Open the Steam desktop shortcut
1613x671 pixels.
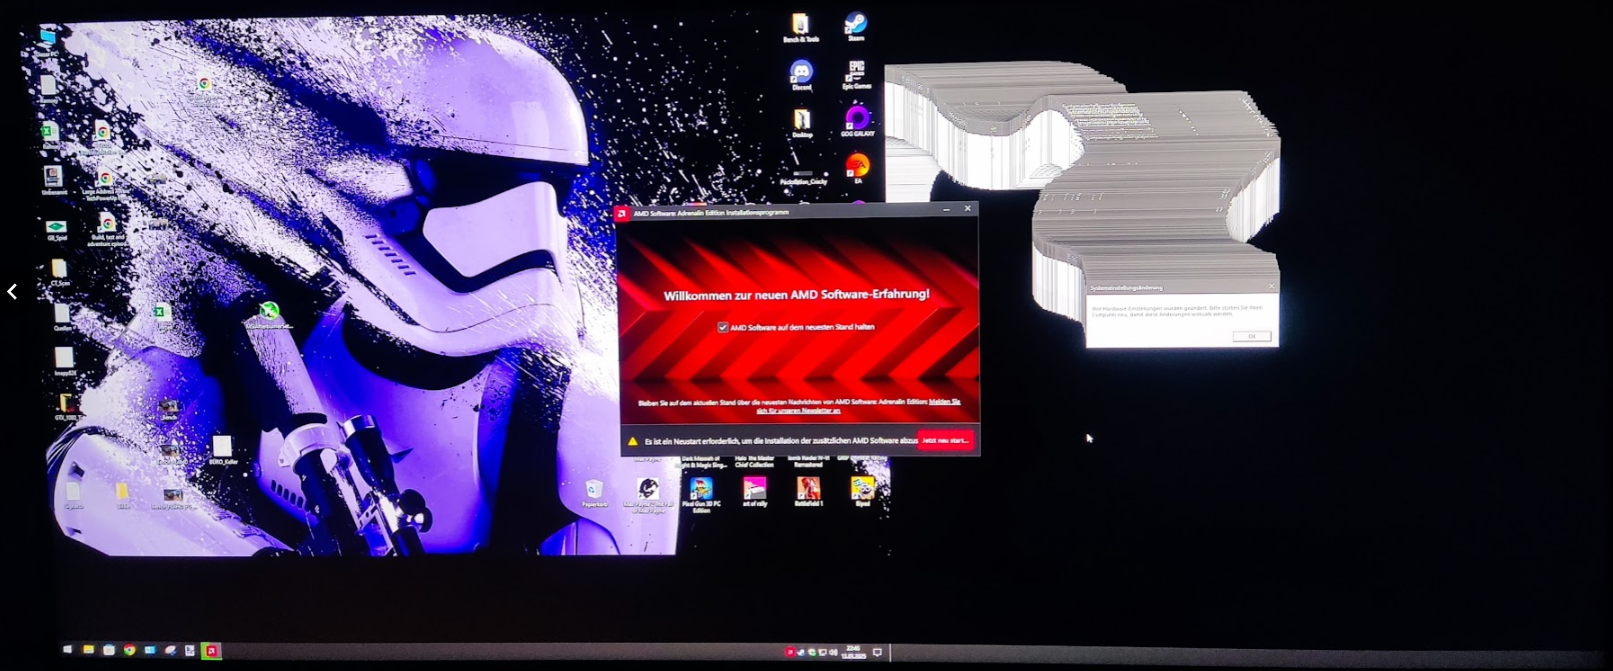pyautogui.click(x=856, y=27)
